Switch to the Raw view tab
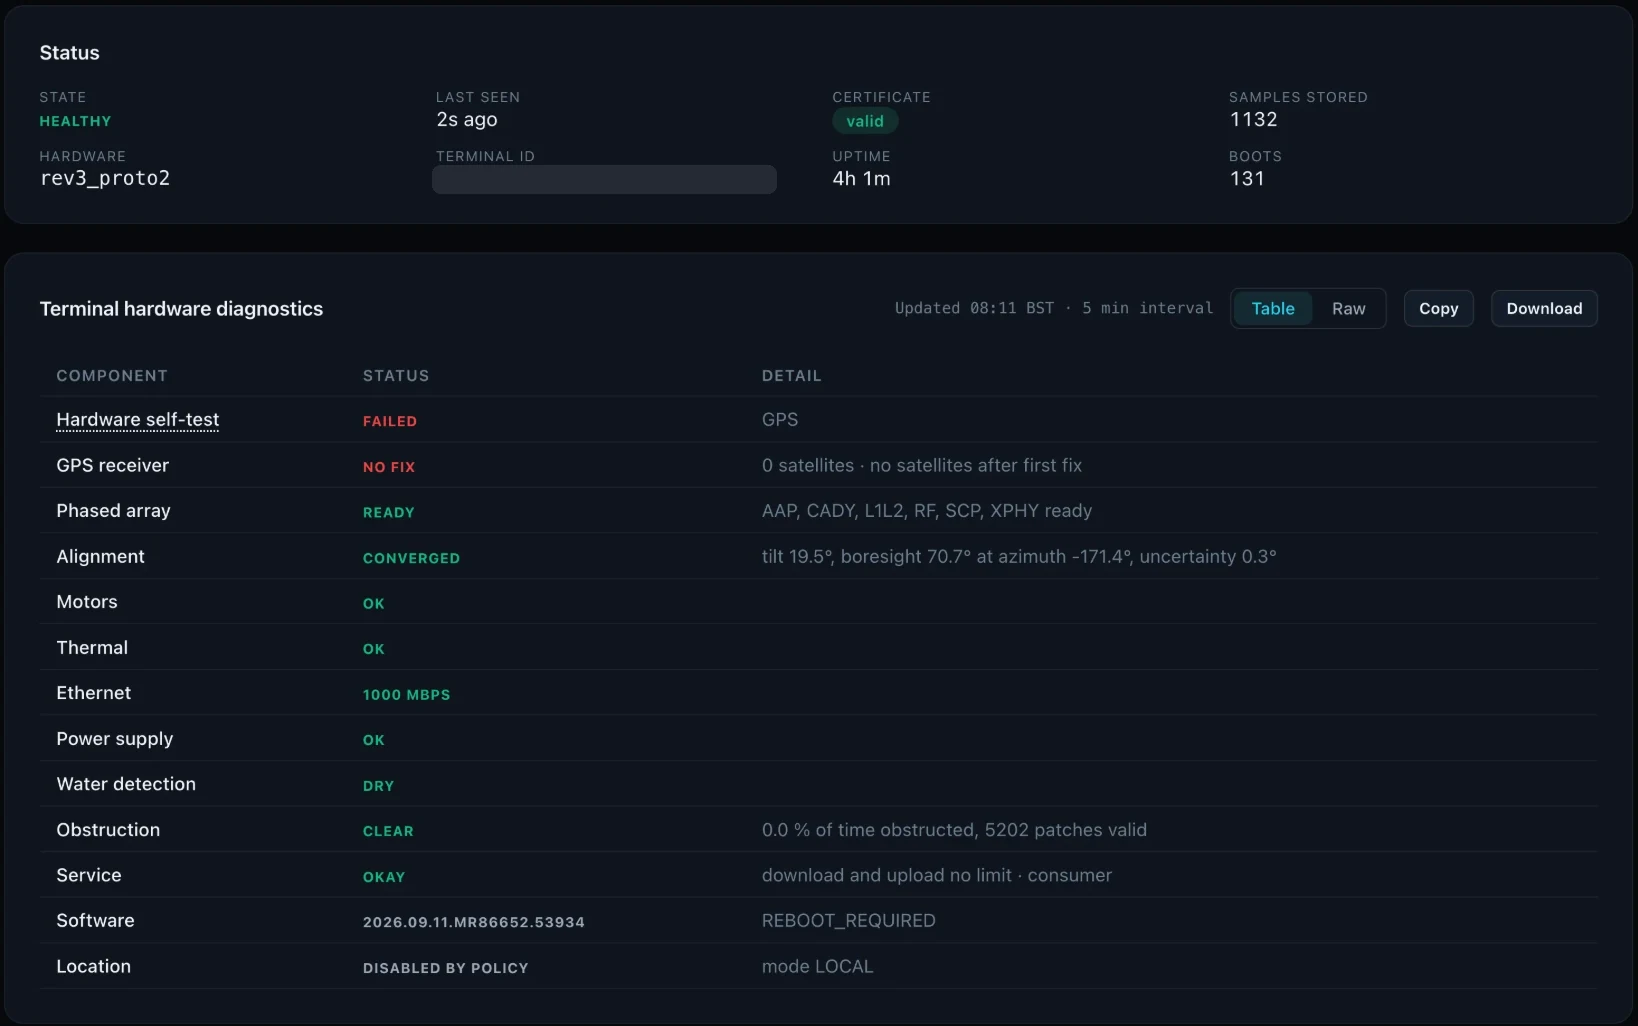This screenshot has height=1026, width=1638. click(x=1348, y=309)
